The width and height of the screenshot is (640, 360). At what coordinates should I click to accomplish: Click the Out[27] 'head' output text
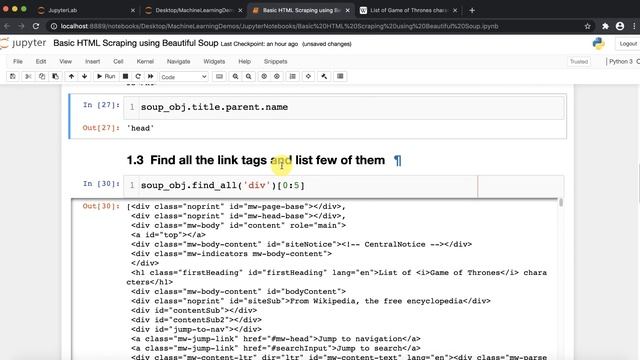[x=140, y=128]
